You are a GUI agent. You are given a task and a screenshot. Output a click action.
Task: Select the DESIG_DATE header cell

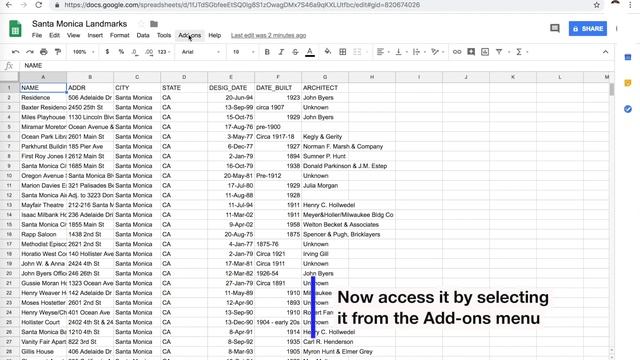click(x=231, y=88)
